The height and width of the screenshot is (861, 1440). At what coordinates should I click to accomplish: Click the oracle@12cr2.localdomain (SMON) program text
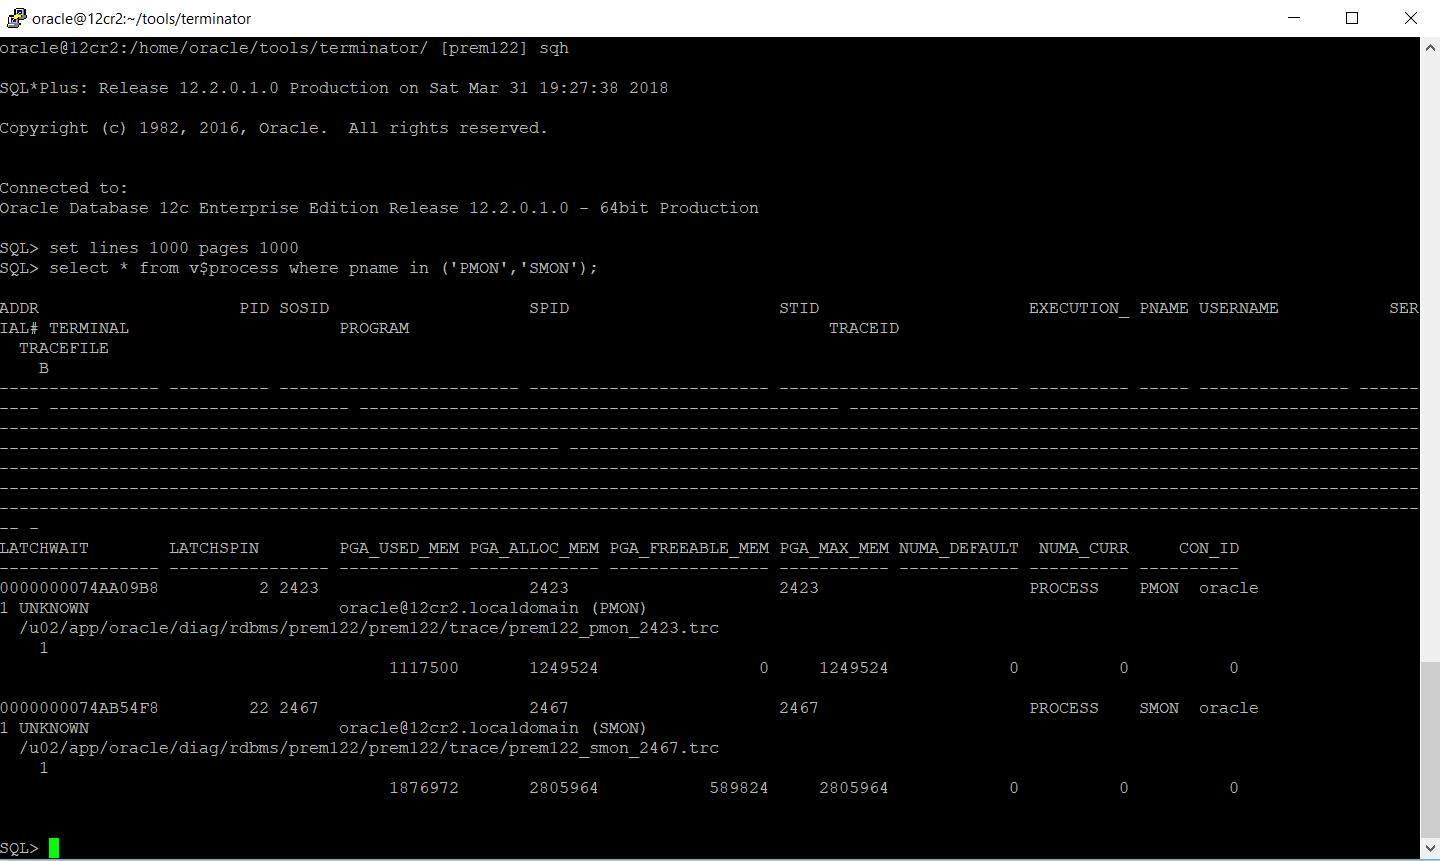tap(492, 728)
